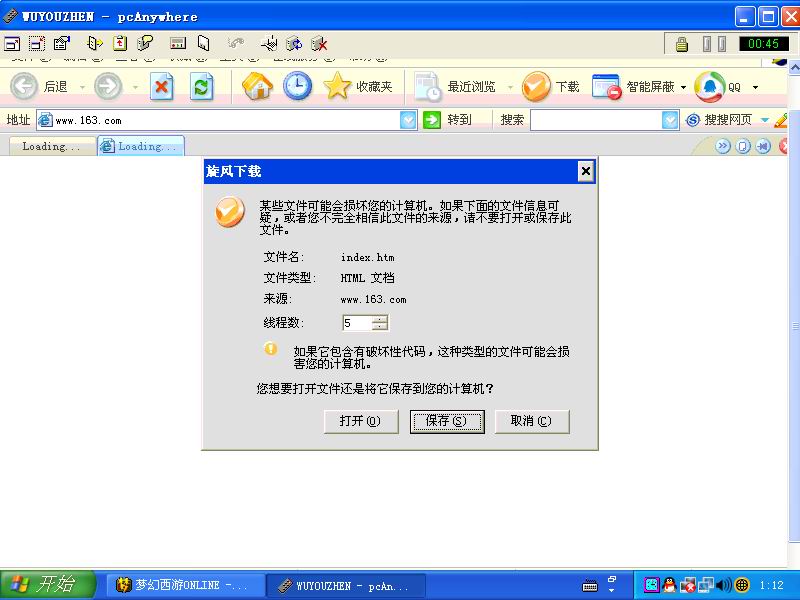Viewport: 800px width, 600px height.
Task: Click the browser forward arrow icon
Action: click(109, 86)
